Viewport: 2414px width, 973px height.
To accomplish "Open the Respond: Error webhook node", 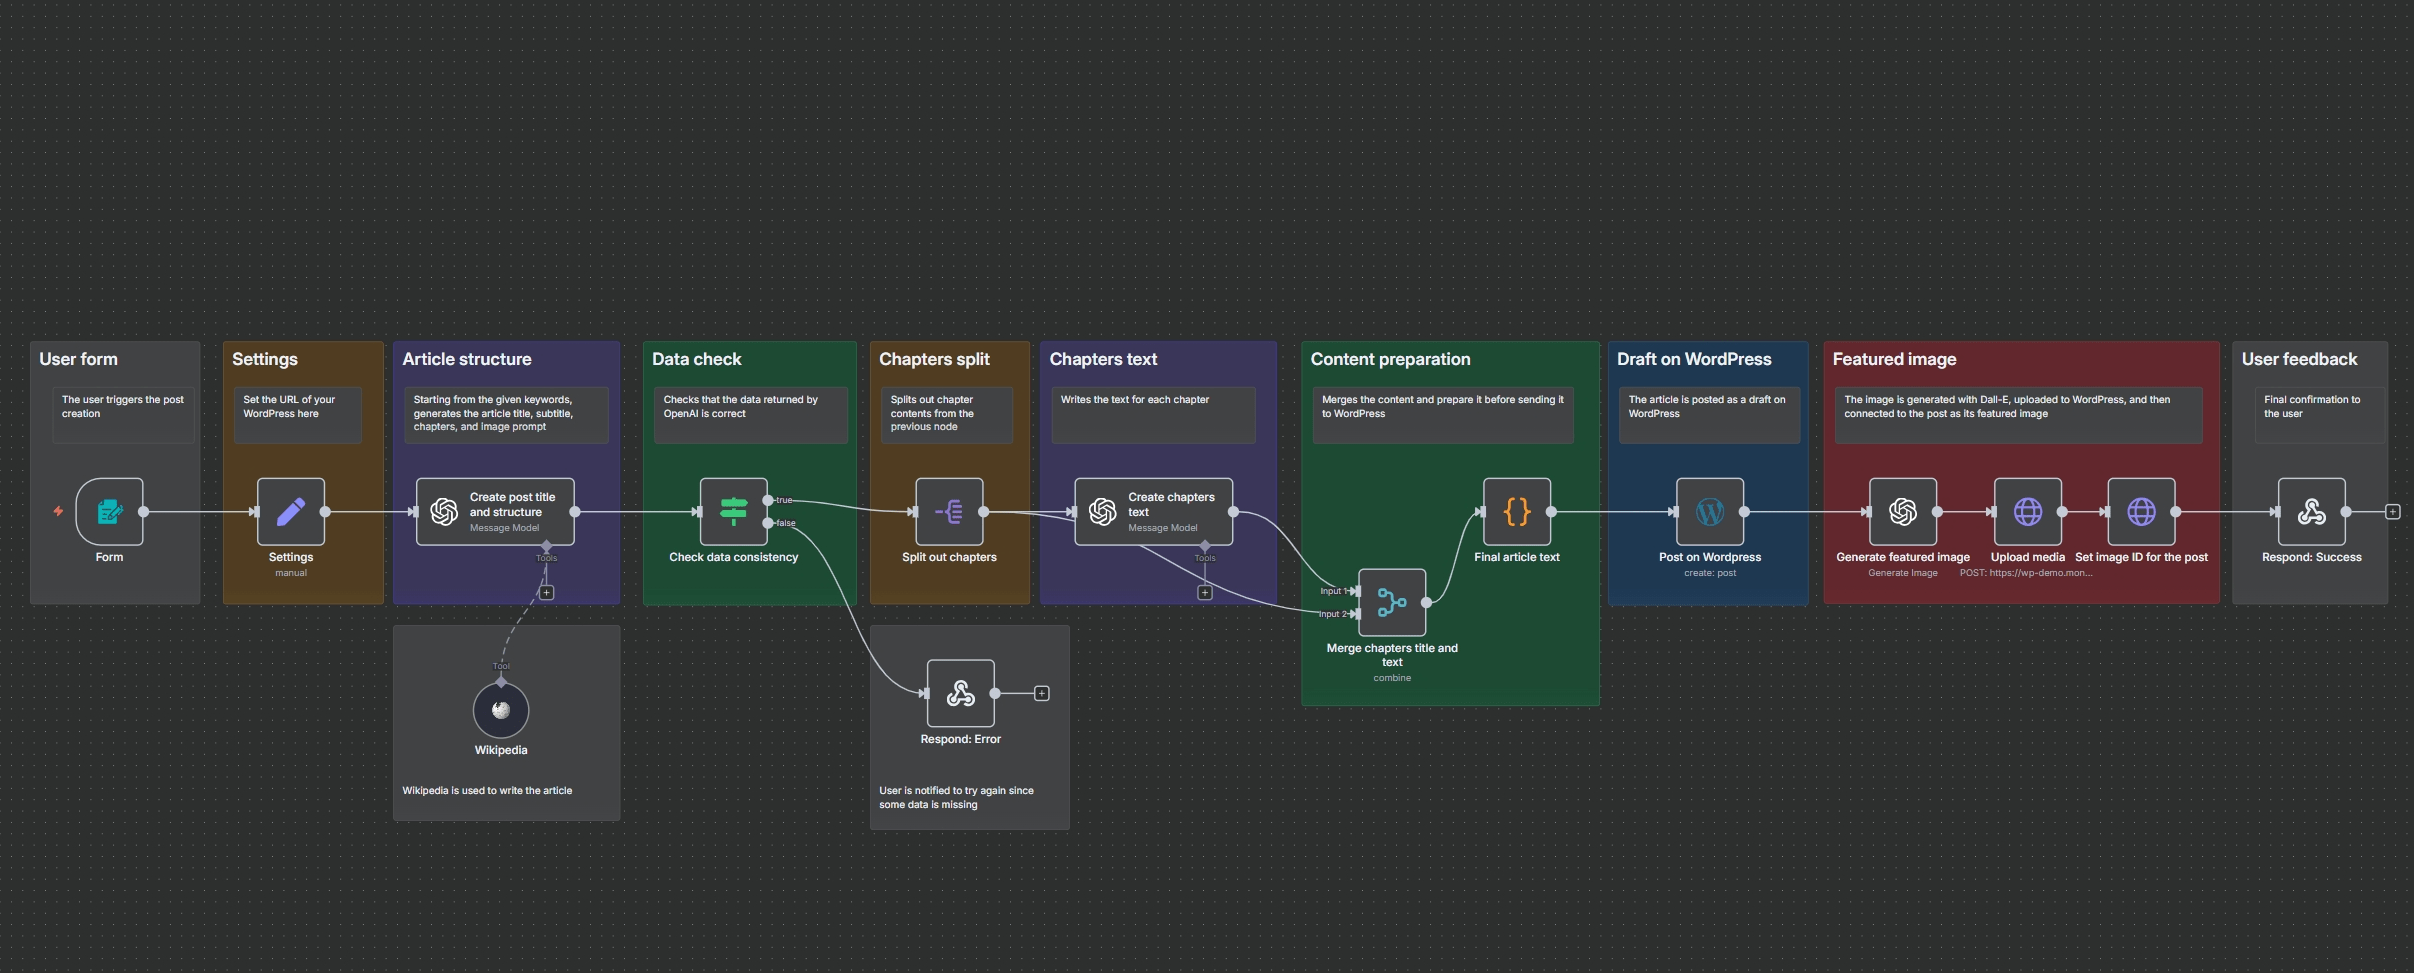I will 960,693.
